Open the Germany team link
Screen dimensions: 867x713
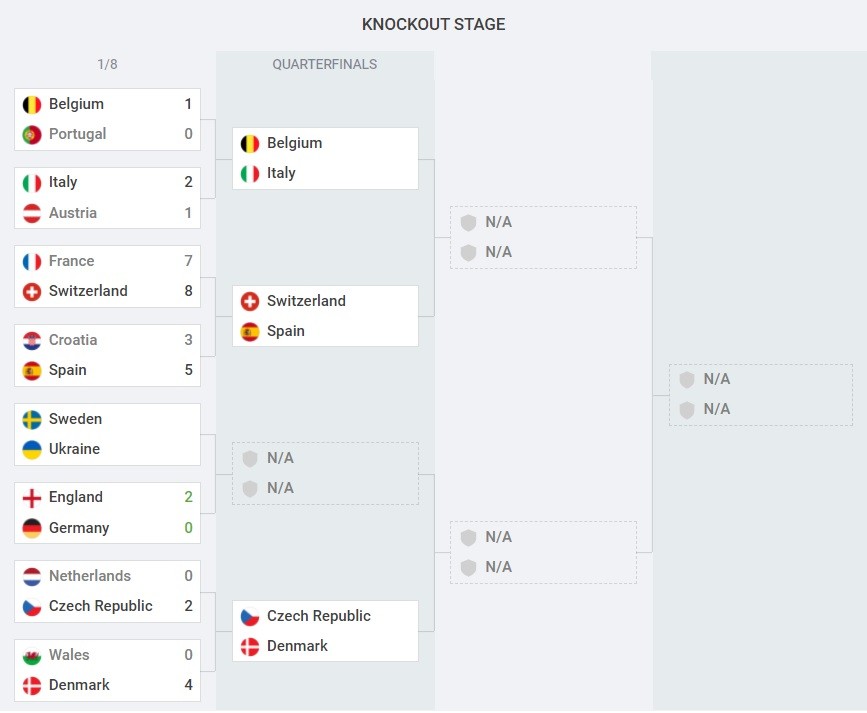(x=79, y=528)
